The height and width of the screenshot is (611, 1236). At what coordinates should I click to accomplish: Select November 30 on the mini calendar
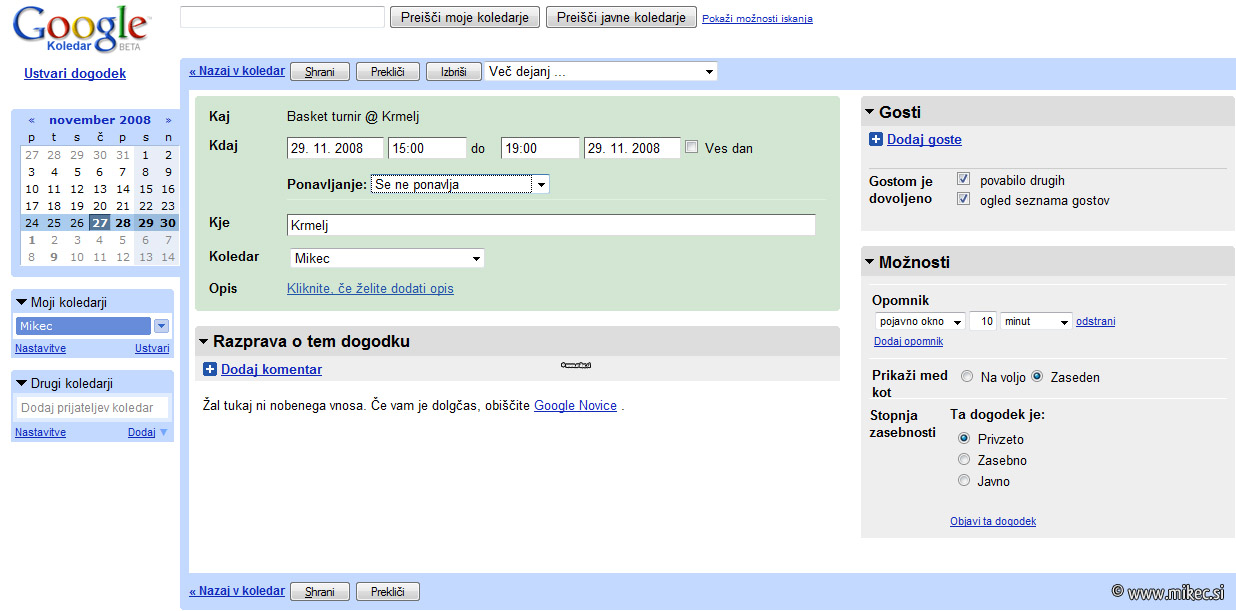point(166,222)
